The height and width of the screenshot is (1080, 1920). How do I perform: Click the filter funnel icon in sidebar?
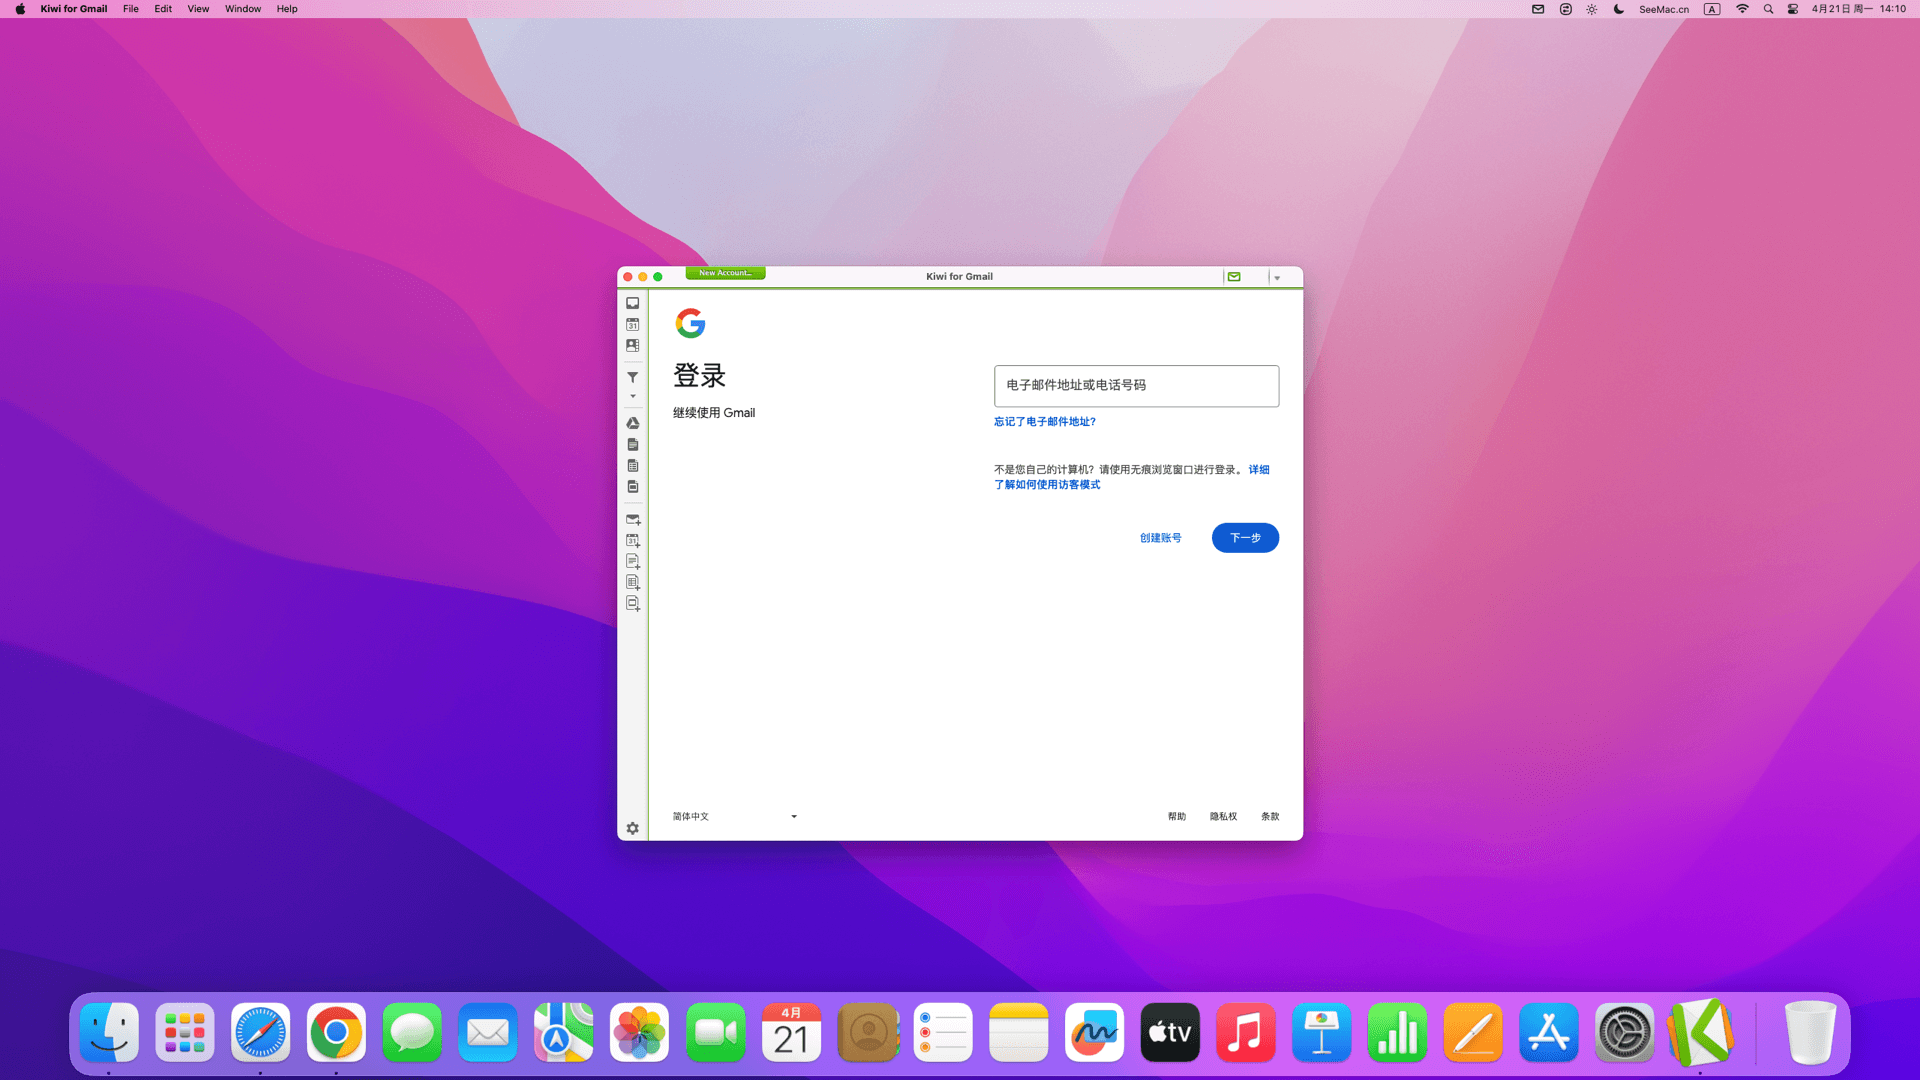(632, 377)
